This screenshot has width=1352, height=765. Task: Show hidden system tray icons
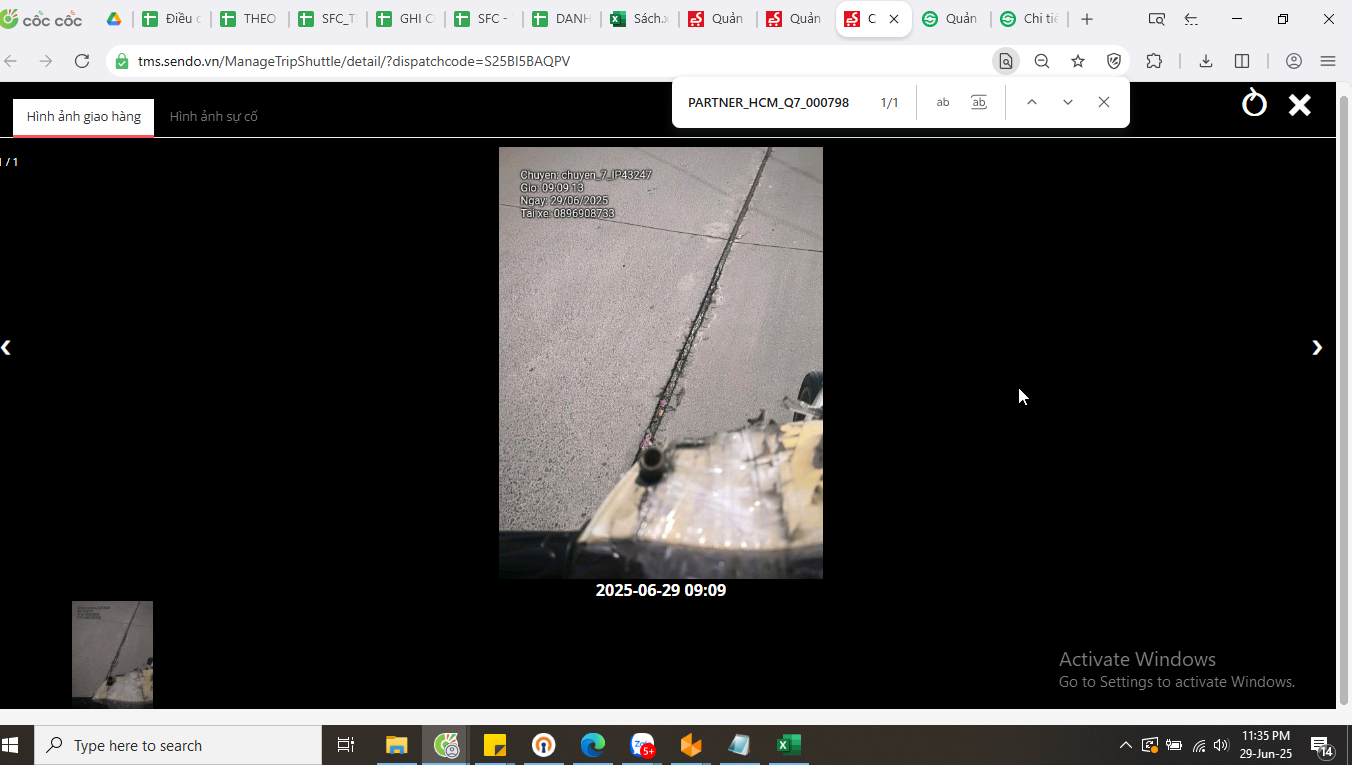point(1125,745)
